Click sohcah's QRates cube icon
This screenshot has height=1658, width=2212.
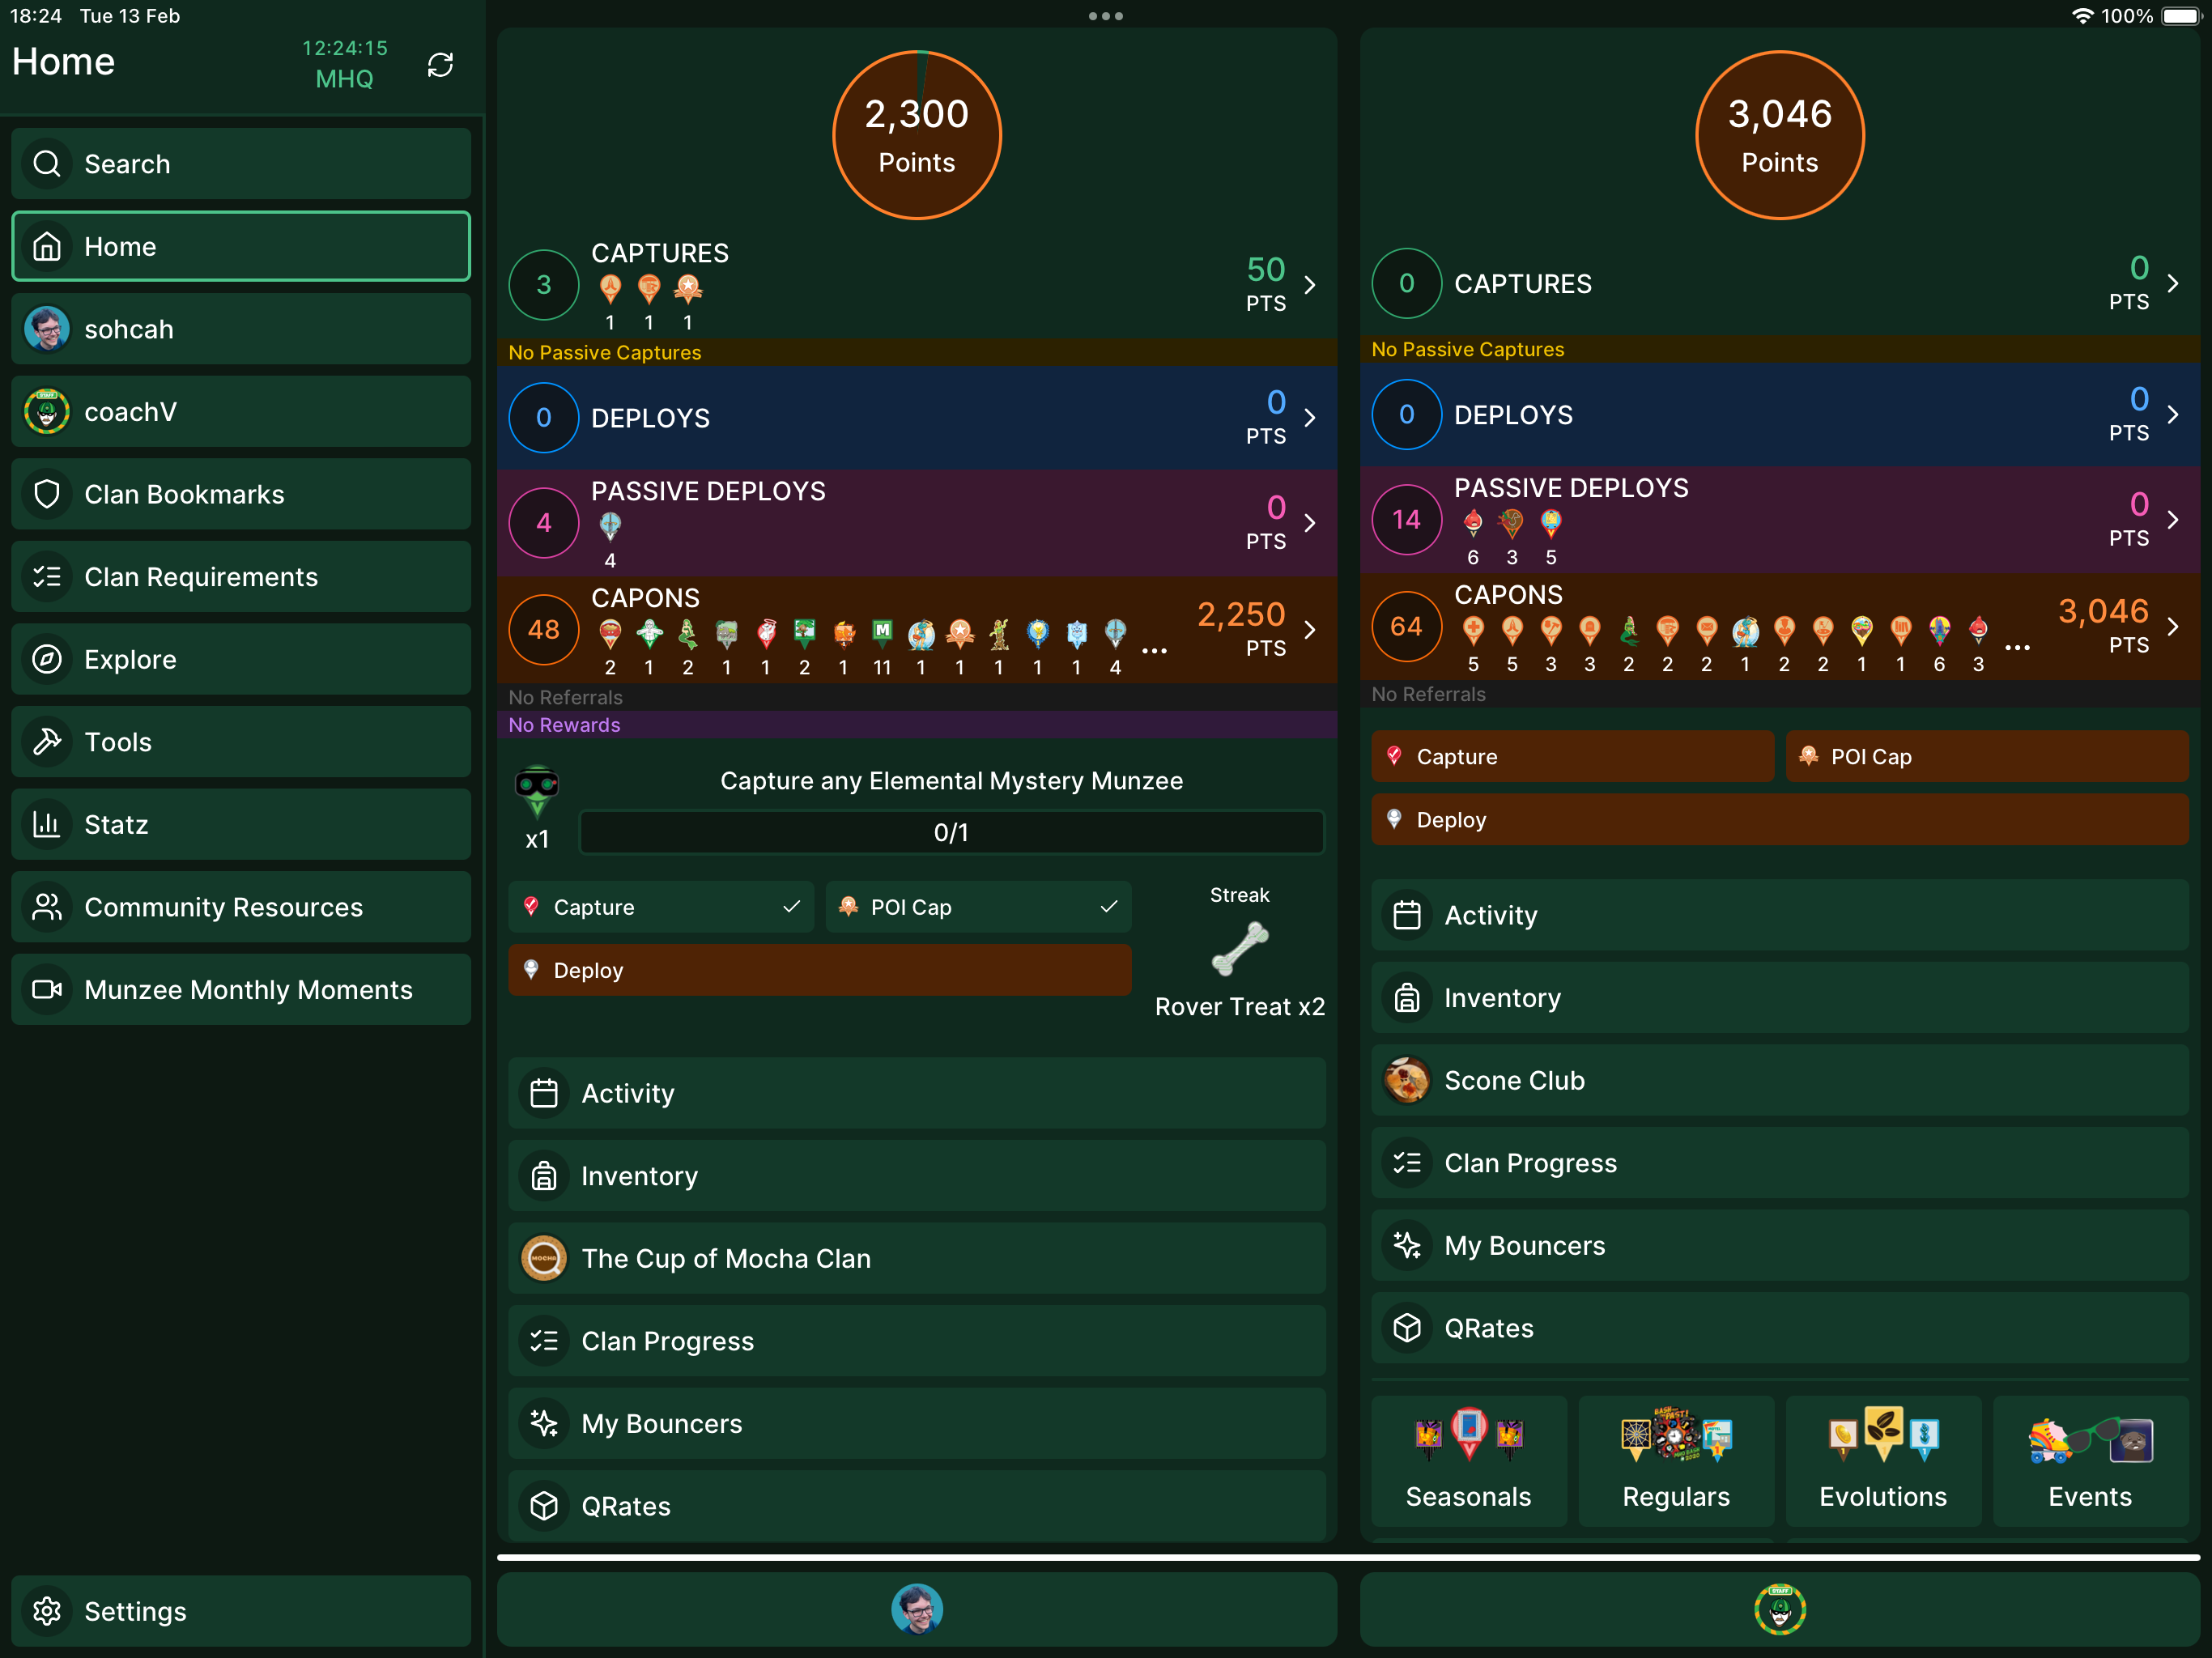544,1506
